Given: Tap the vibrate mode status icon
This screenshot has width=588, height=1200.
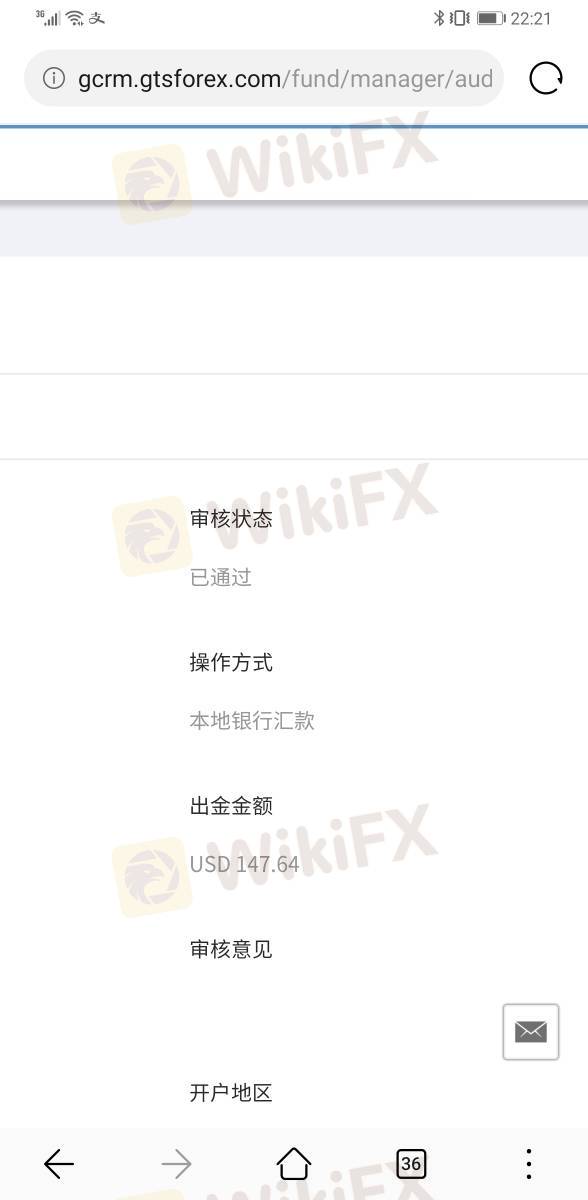Looking at the screenshot, I should tap(460, 18).
